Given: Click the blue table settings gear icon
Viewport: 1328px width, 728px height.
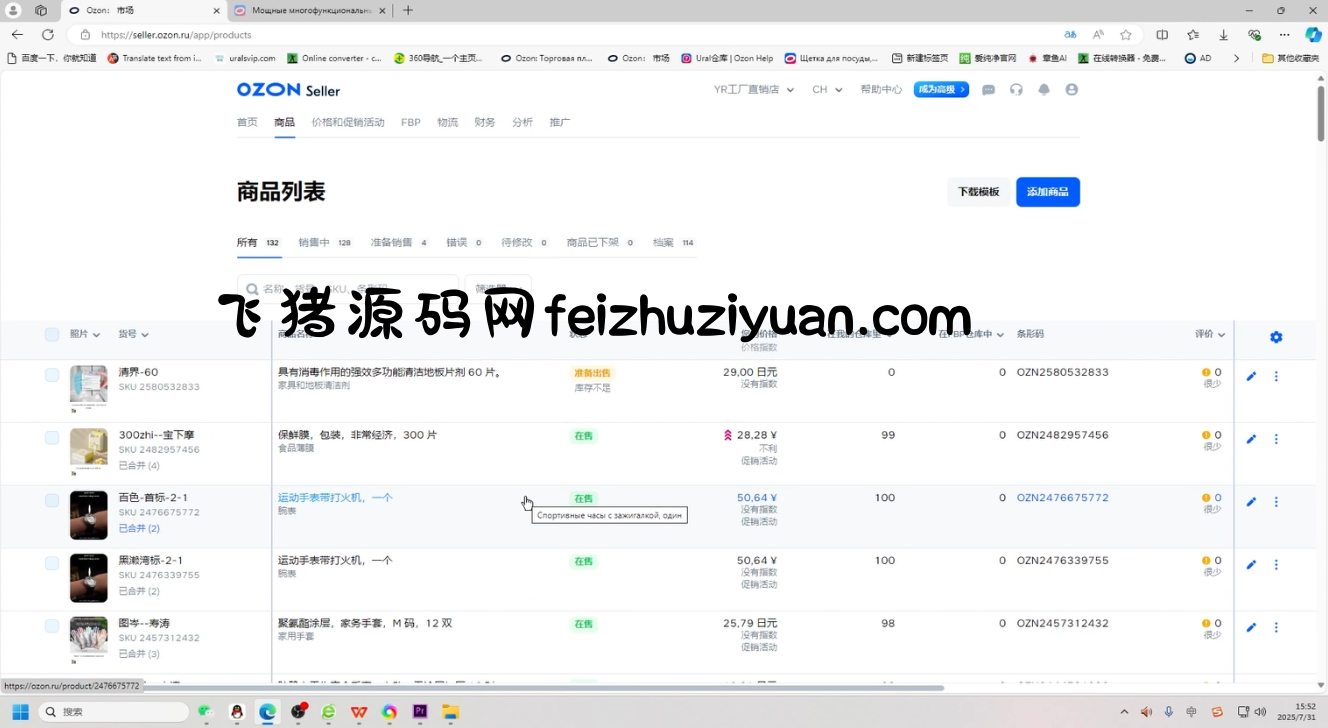Looking at the screenshot, I should (x=1276, y=337).
